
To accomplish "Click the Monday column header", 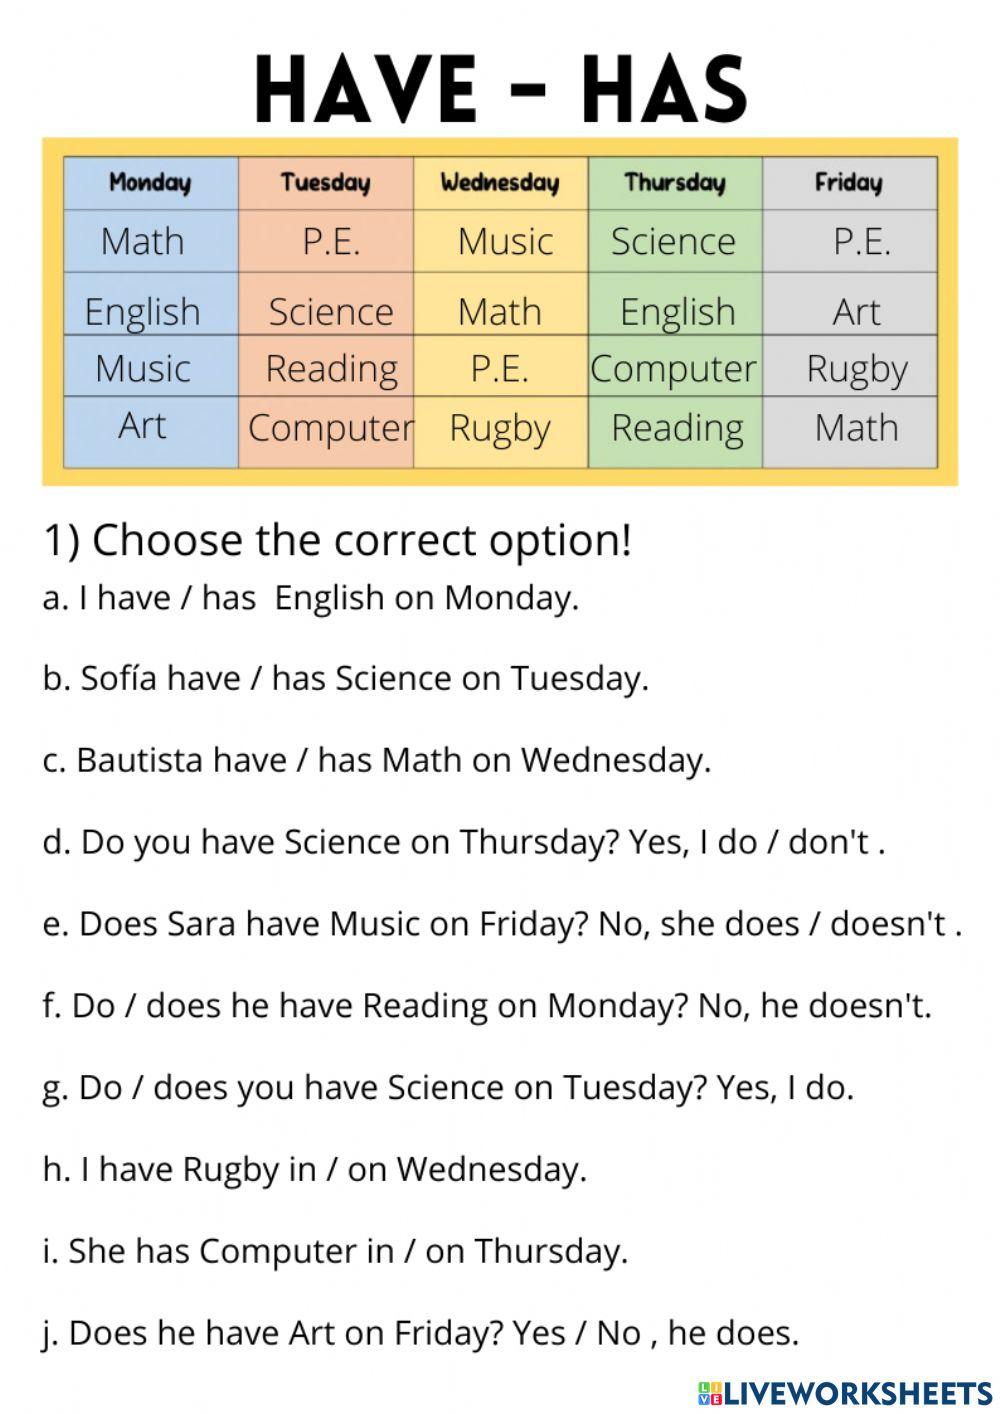I will coord(150,183).
